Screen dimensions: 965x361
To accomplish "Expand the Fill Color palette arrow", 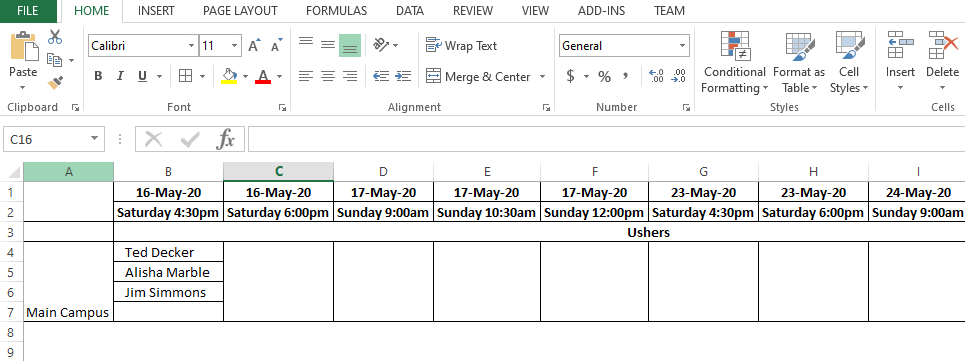I will click(245, 76).
